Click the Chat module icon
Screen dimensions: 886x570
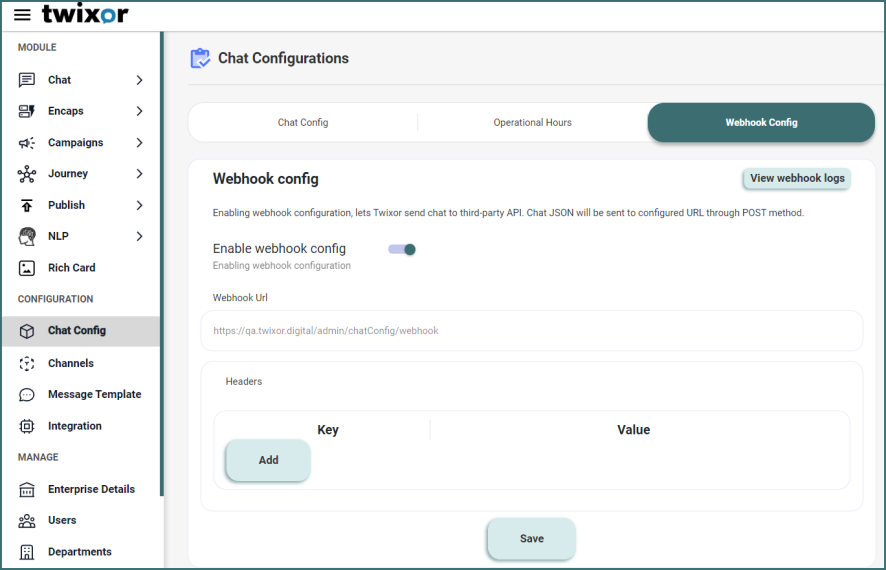[27, 80]
